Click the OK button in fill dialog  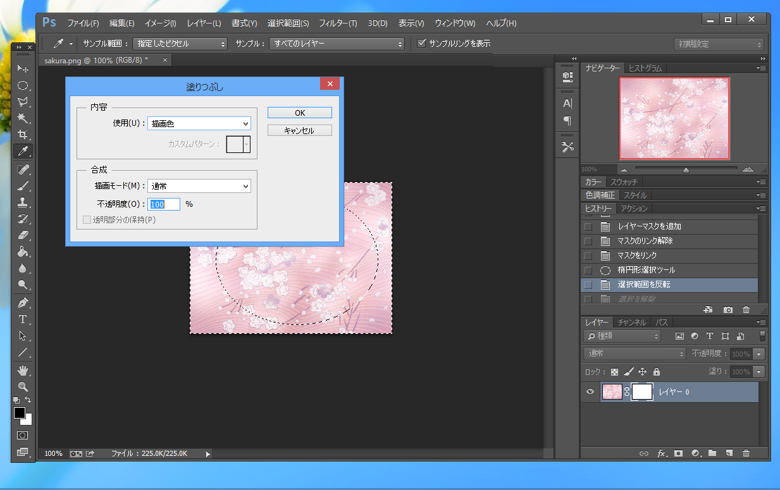pos(299,113)
